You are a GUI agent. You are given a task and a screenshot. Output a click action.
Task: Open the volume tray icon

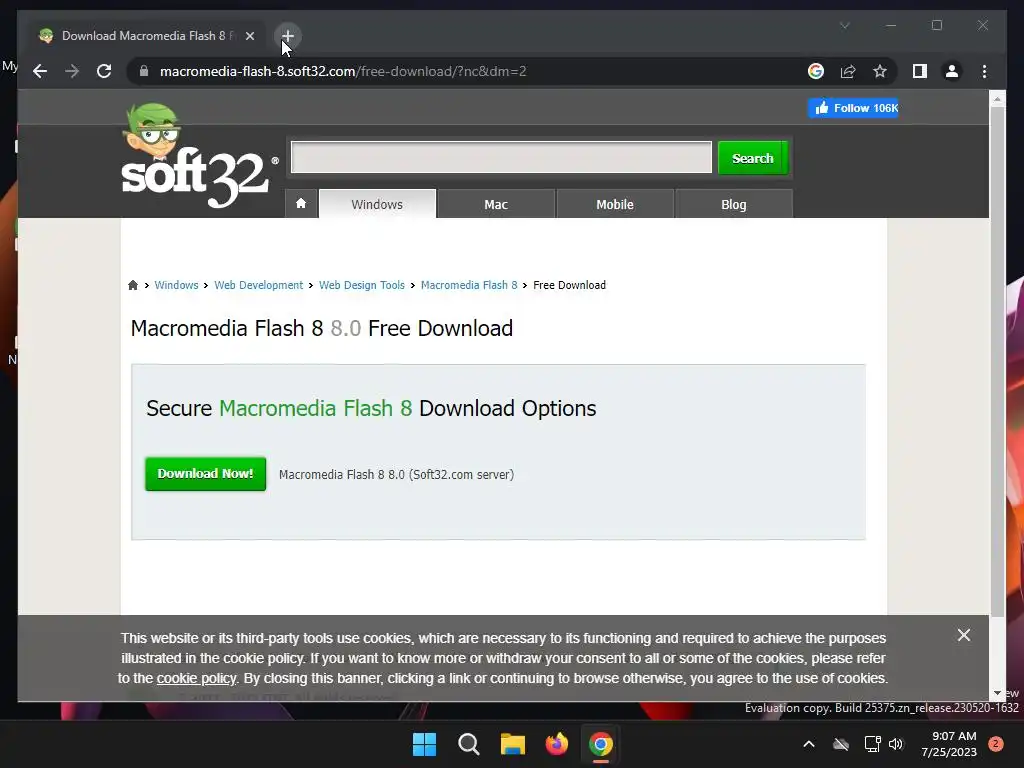[x=896, y=744]
